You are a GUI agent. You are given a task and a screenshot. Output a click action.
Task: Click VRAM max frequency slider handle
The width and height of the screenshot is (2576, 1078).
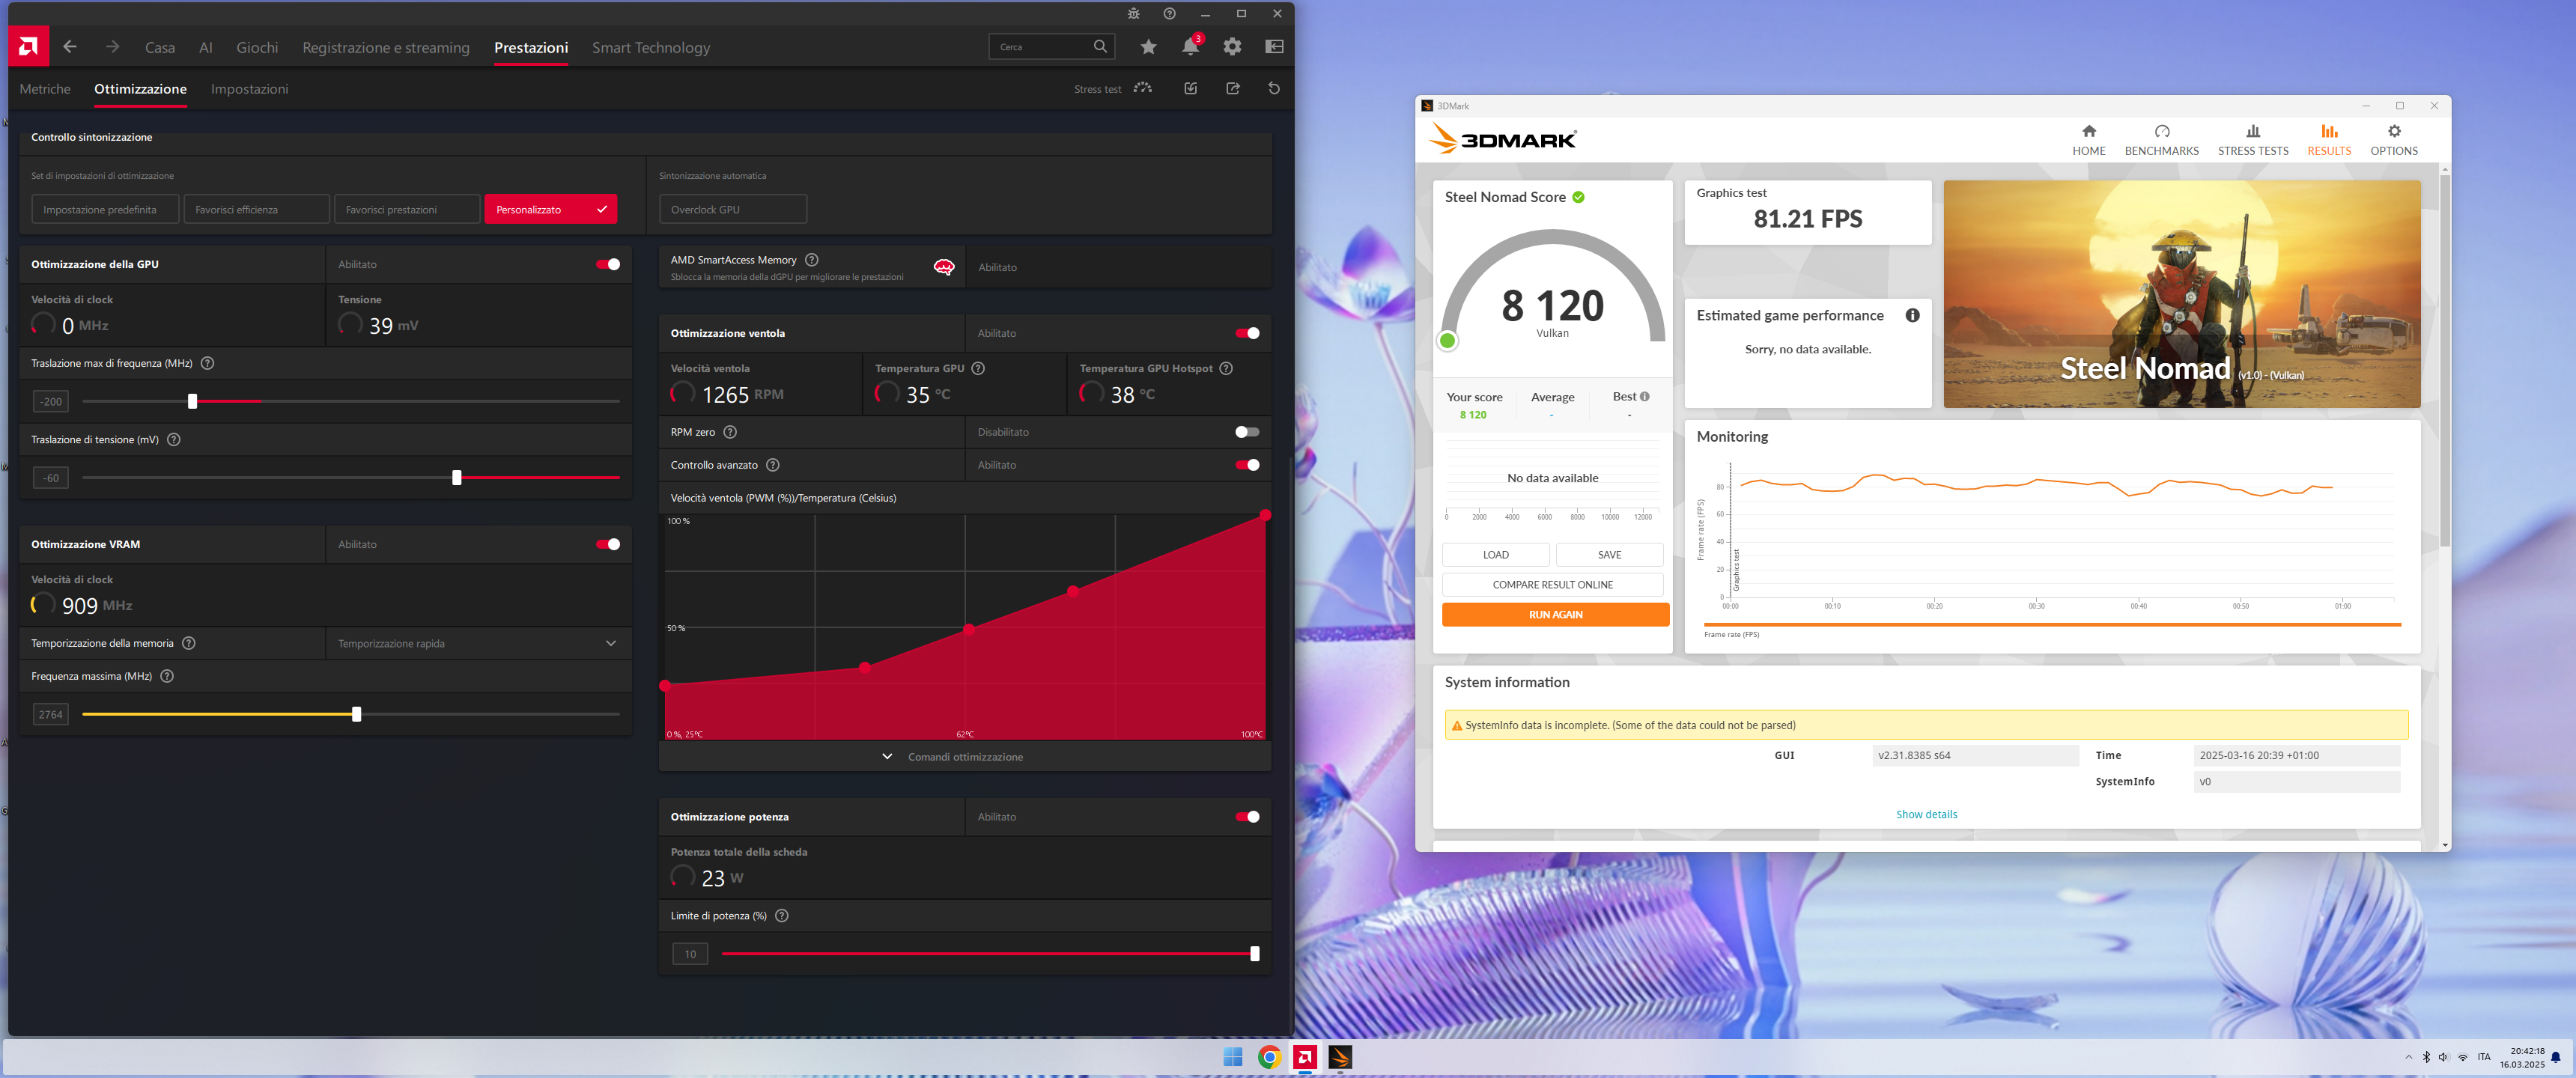[x=356, y=714]
